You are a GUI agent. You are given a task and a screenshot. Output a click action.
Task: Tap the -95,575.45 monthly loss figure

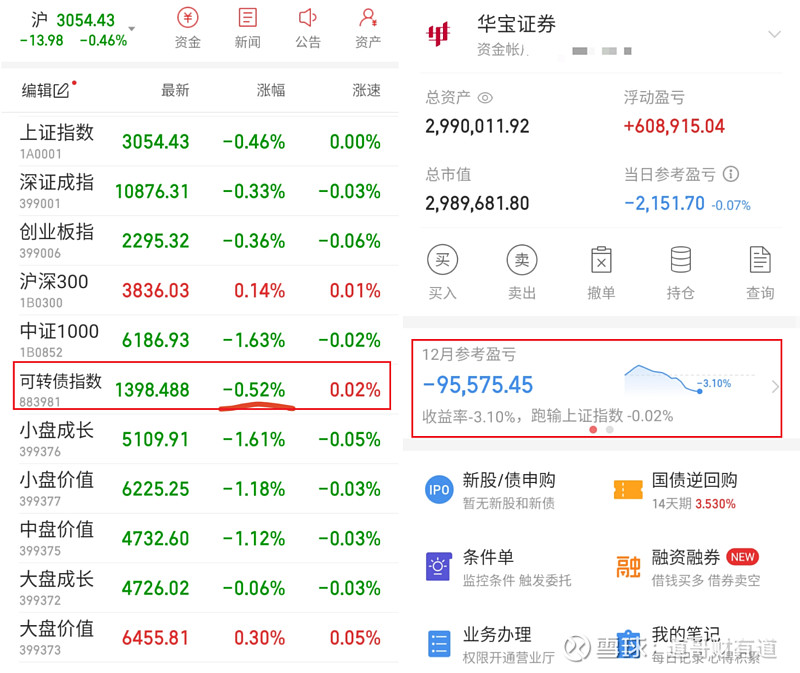point(478,385)
